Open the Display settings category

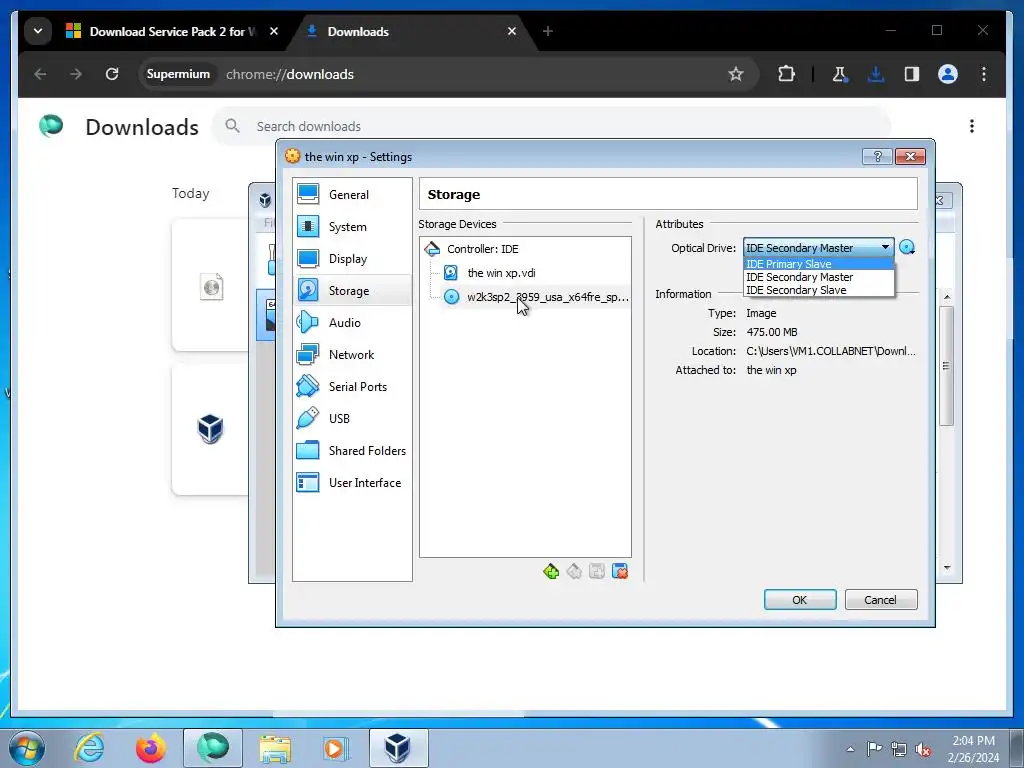352,259
